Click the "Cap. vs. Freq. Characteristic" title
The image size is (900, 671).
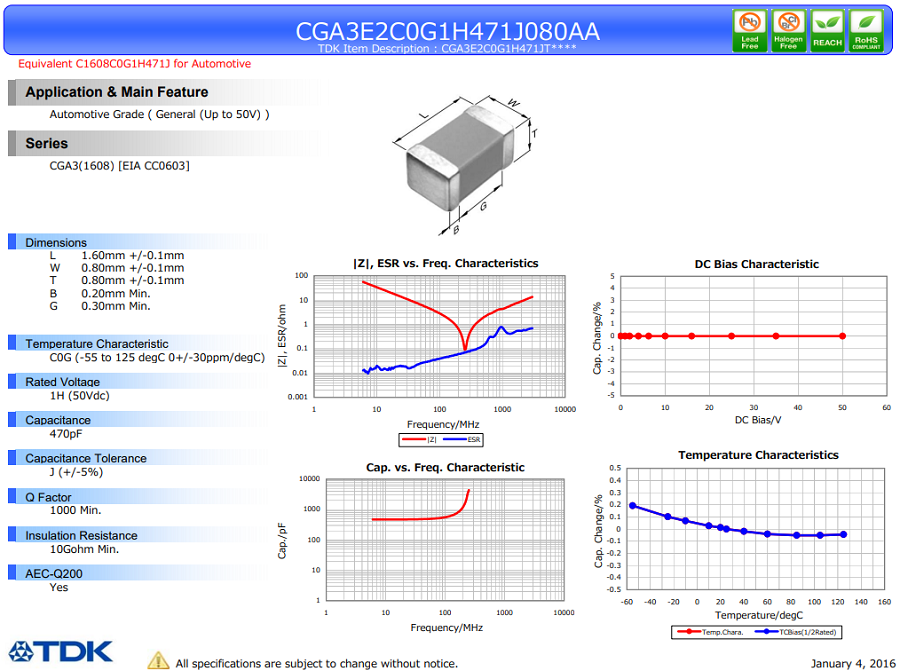pos(445,467)
